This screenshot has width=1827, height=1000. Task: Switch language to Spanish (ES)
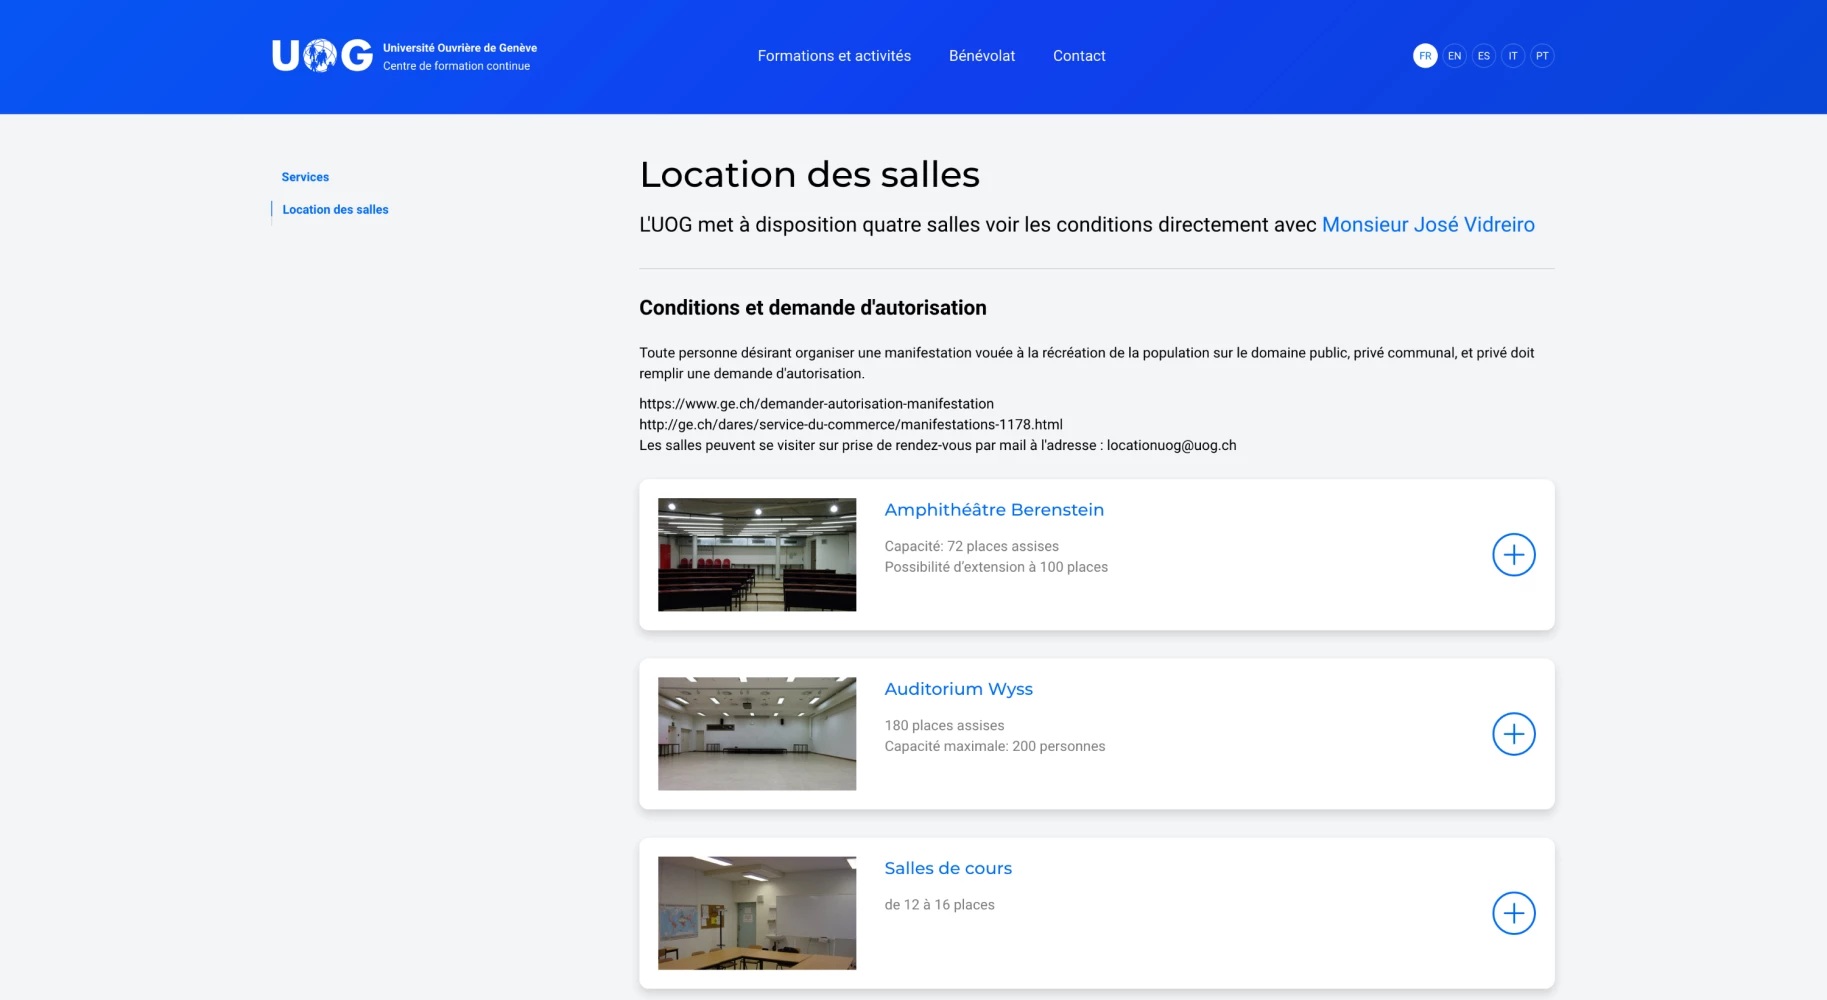1484,56
